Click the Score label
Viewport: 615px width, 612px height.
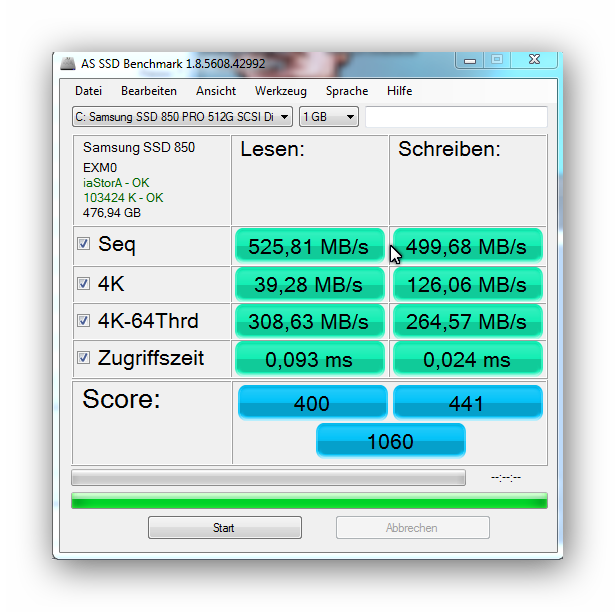click(x=121, y=399)
